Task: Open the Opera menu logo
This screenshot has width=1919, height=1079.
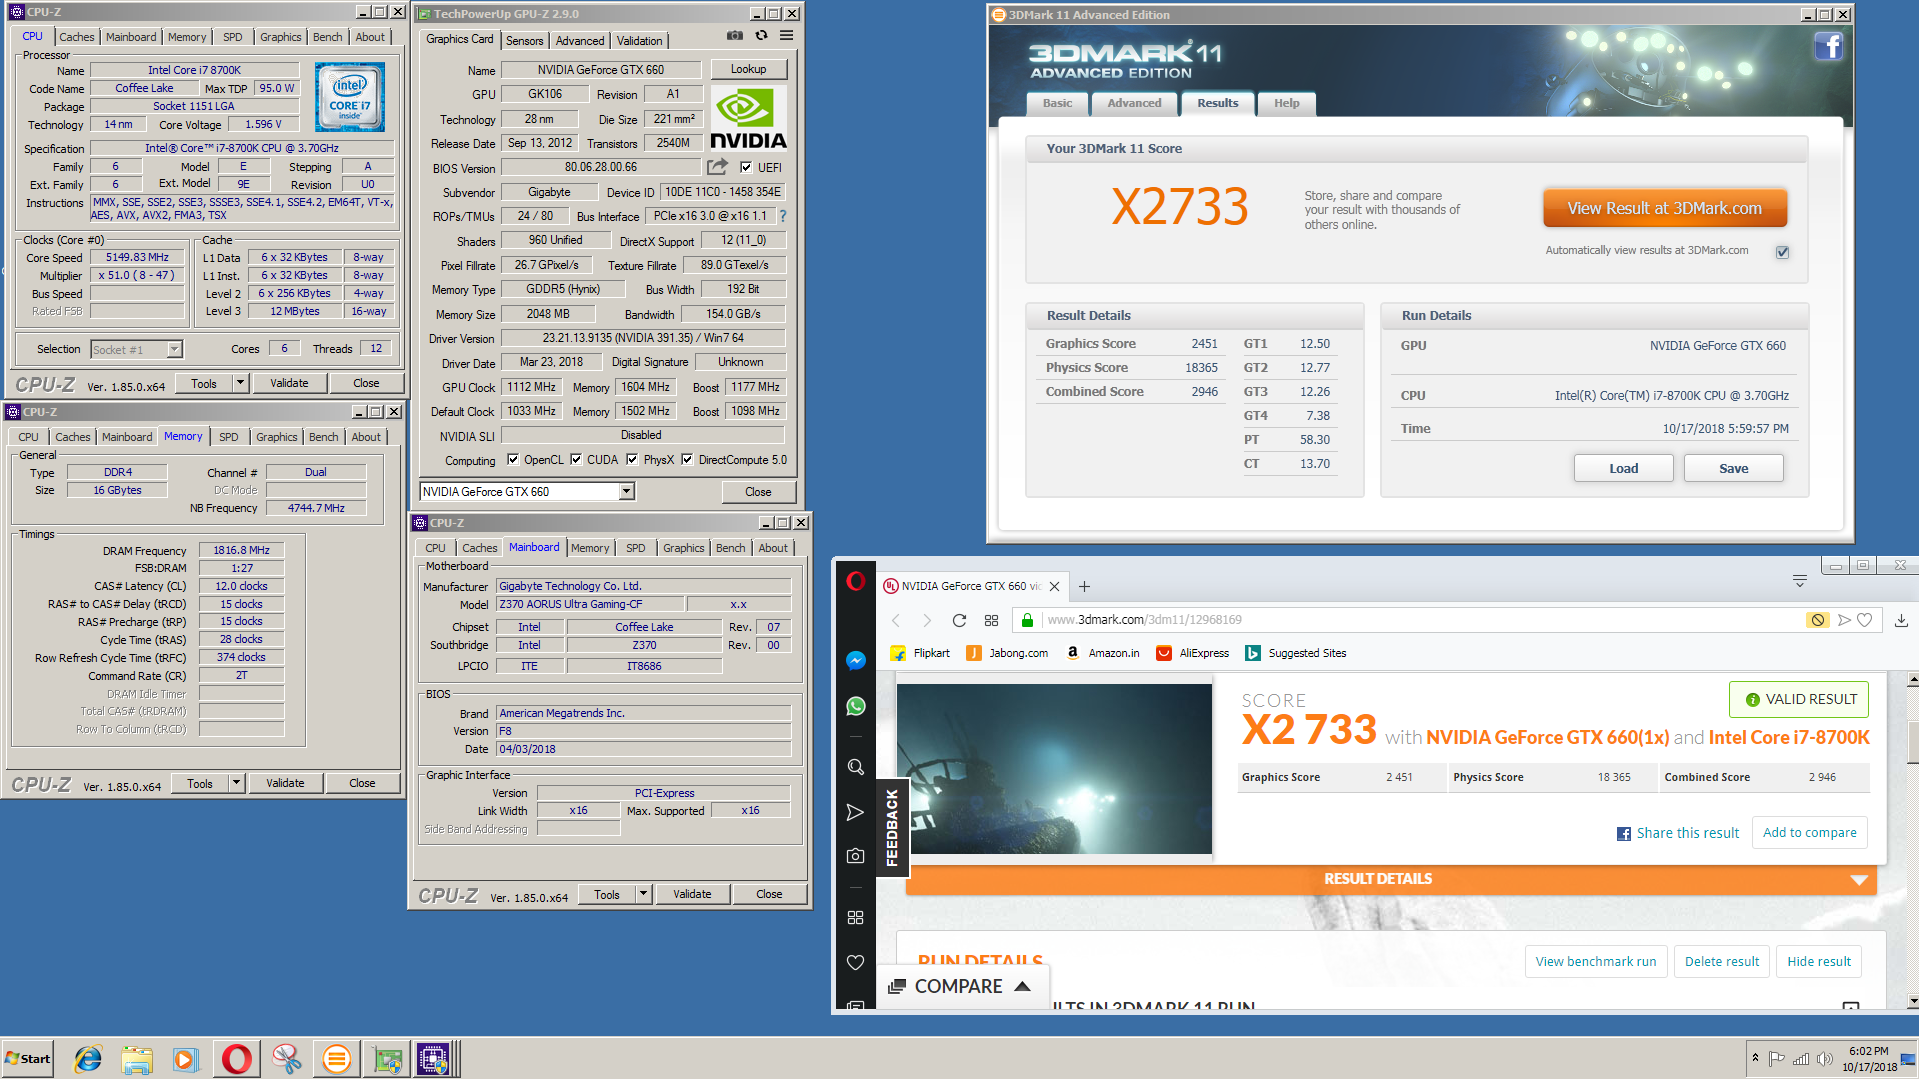Action: [x=855, y=581]
